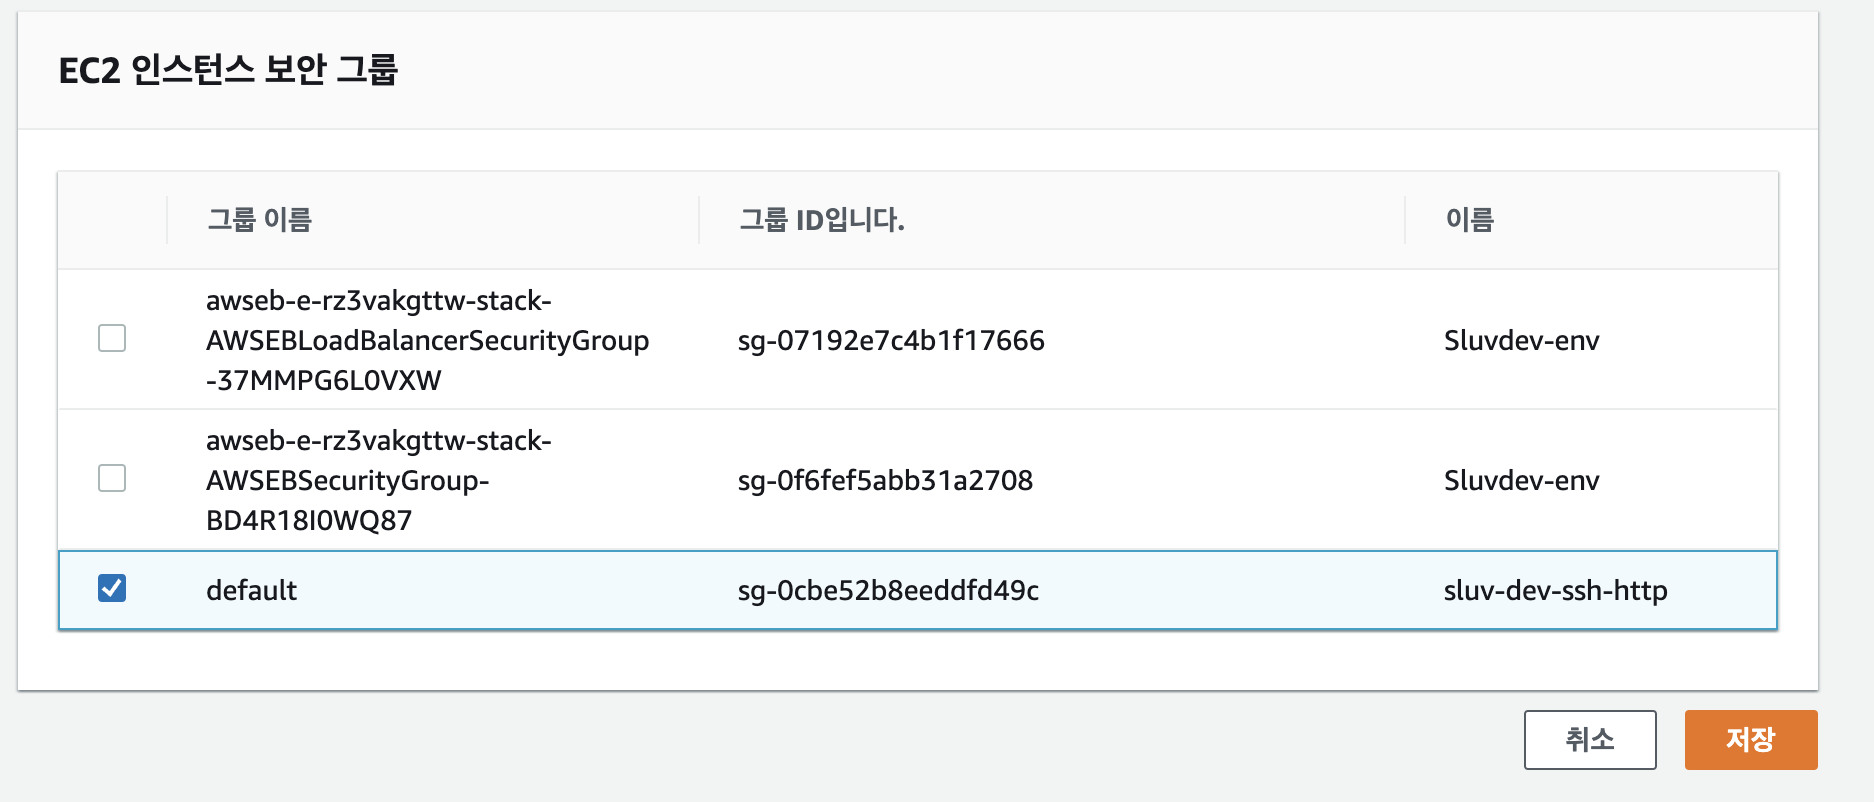Select group ID sg-0cbe52b8eeddfd49c
The height and width of the screenshot is (802, 1874).
[x=888, y=590]
